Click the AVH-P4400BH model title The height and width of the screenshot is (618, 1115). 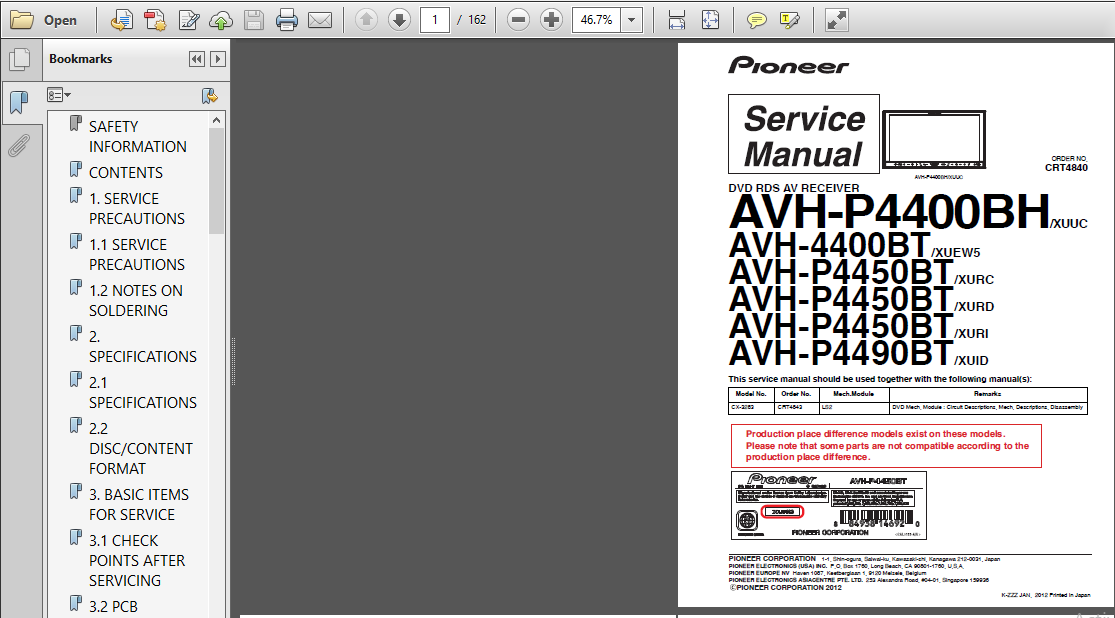(889, 211)
